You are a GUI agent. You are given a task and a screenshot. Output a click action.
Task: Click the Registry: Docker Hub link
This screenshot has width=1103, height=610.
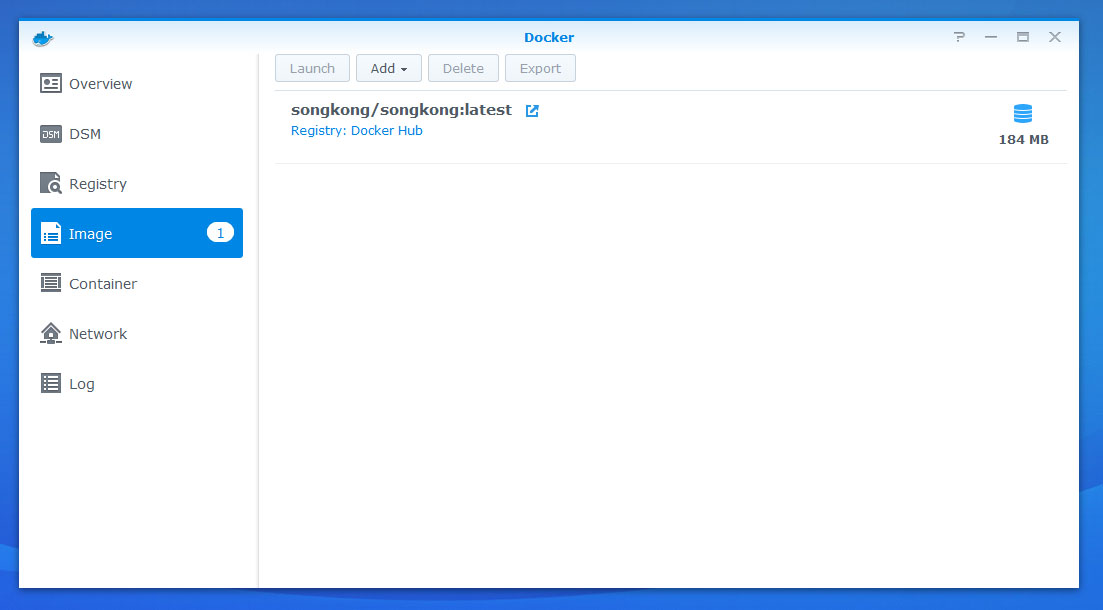[x=357, y=130]
